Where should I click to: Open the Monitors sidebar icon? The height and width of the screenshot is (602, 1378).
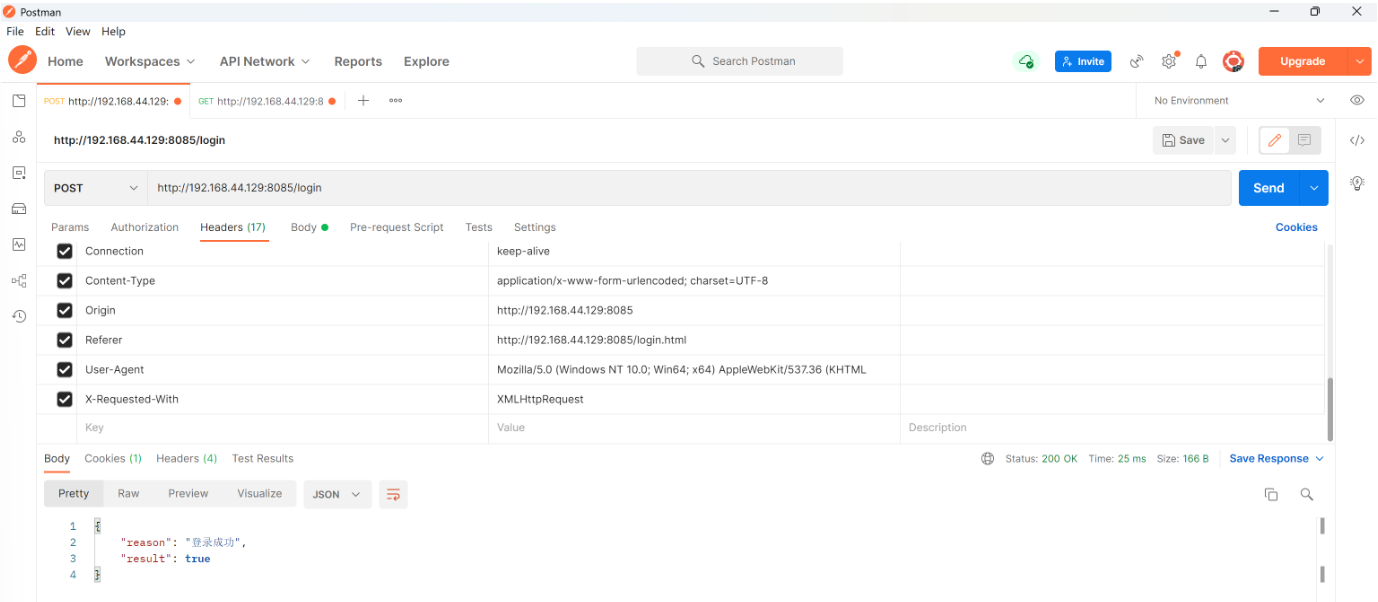pyautogui.click(x=19, y=244)
